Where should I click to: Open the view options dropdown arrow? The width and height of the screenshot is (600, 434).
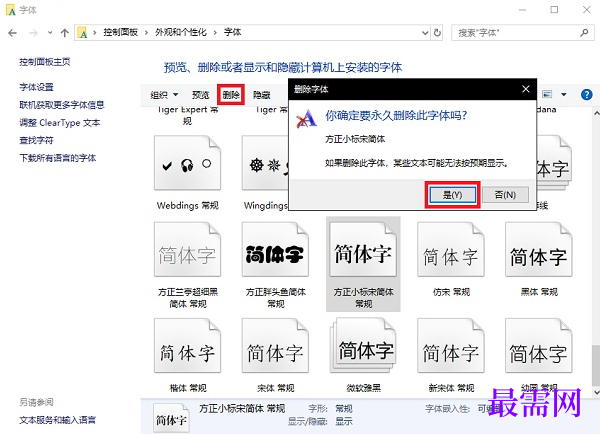pyautogui.click(x=564, y=94)
